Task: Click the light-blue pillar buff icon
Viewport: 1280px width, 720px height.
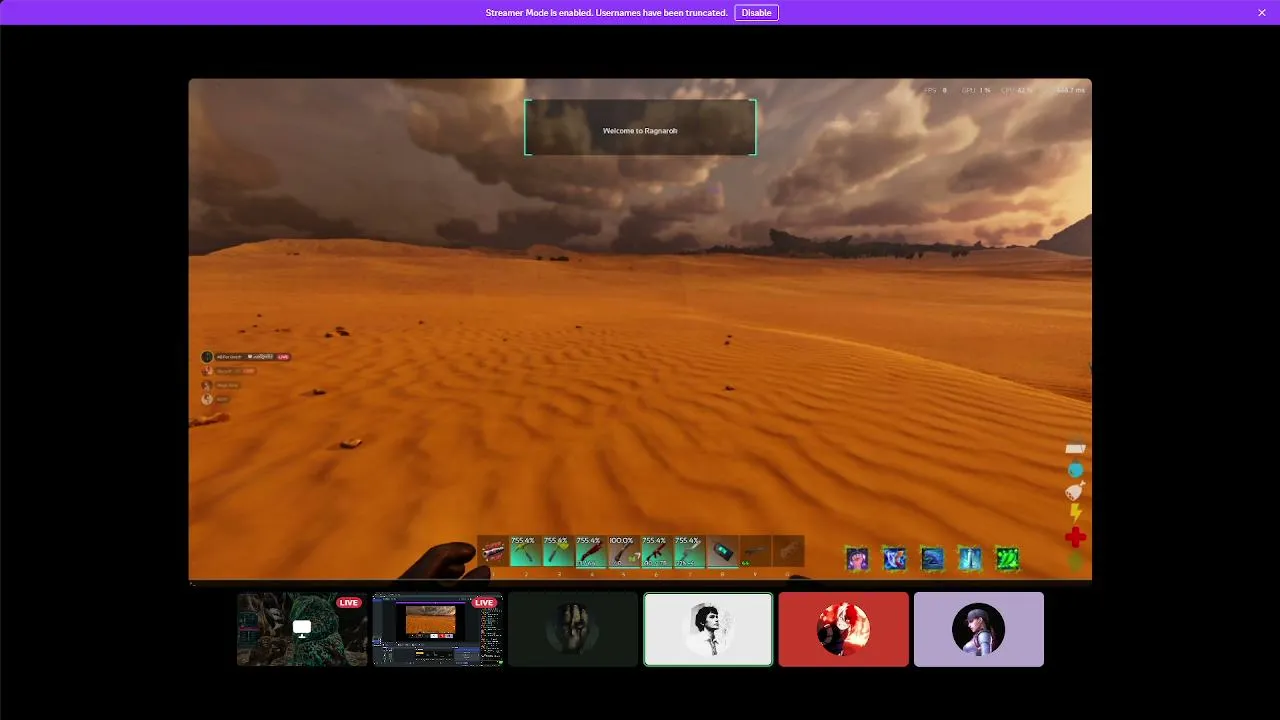Action: click(970, 559)
